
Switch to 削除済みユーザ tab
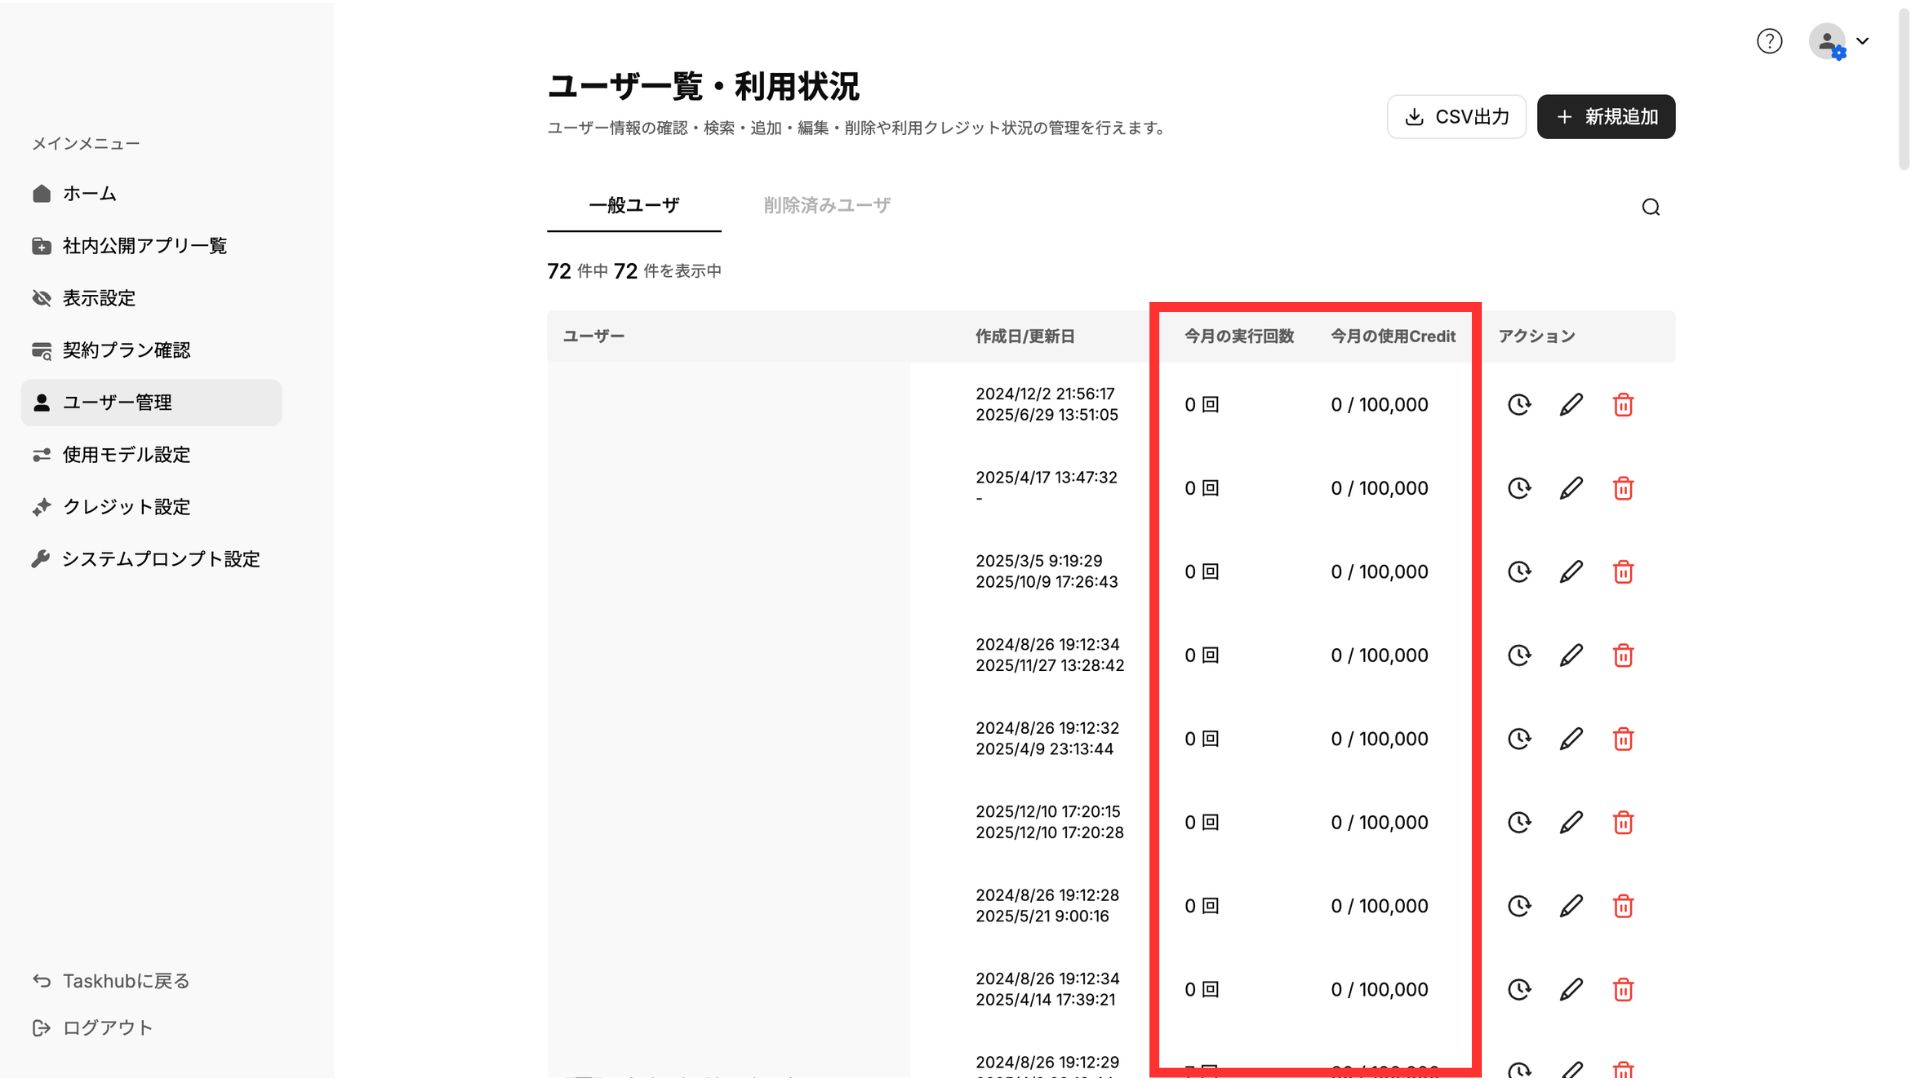coord(826,205)
